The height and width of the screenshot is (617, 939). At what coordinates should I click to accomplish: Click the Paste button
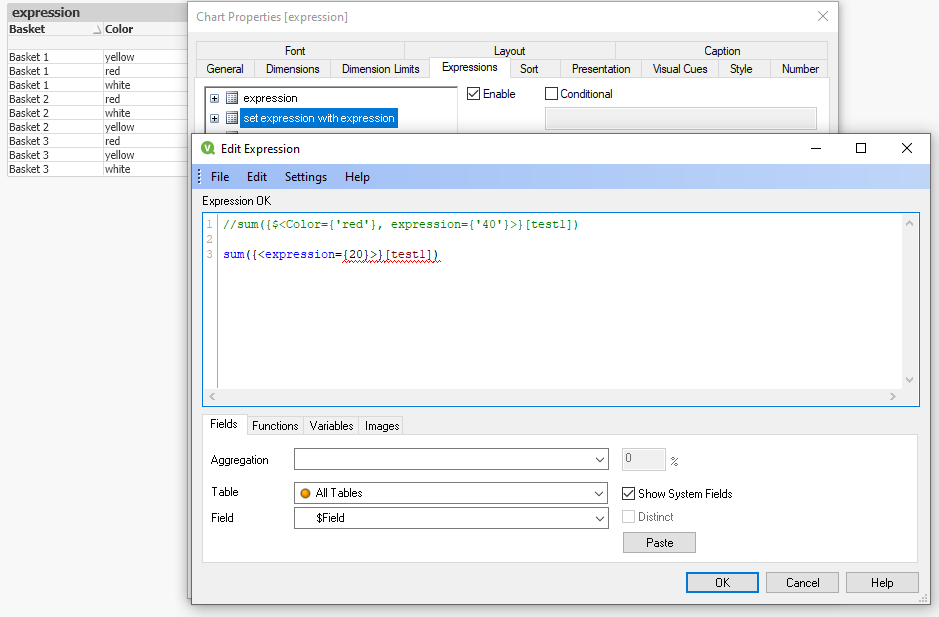pyautogui.click(x=659, y=542)
